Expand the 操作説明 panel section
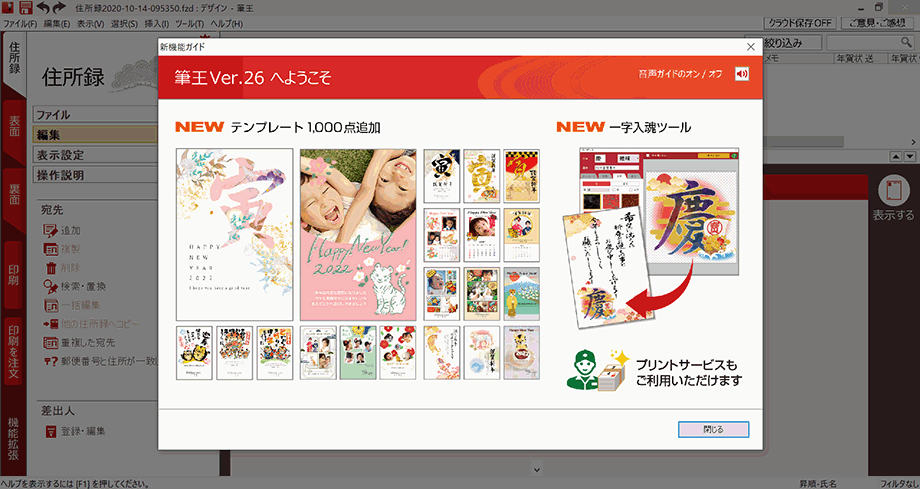The image size is (920, 489). 96,175
